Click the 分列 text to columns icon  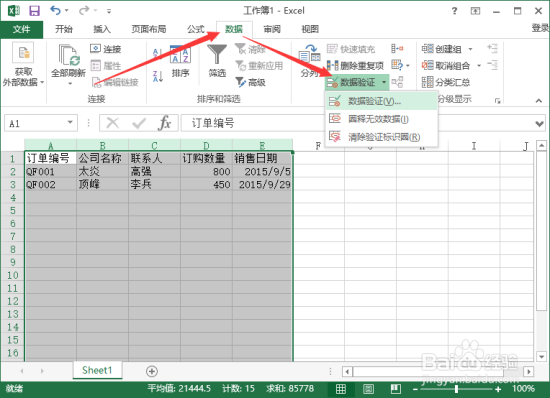tap(309, 54)
